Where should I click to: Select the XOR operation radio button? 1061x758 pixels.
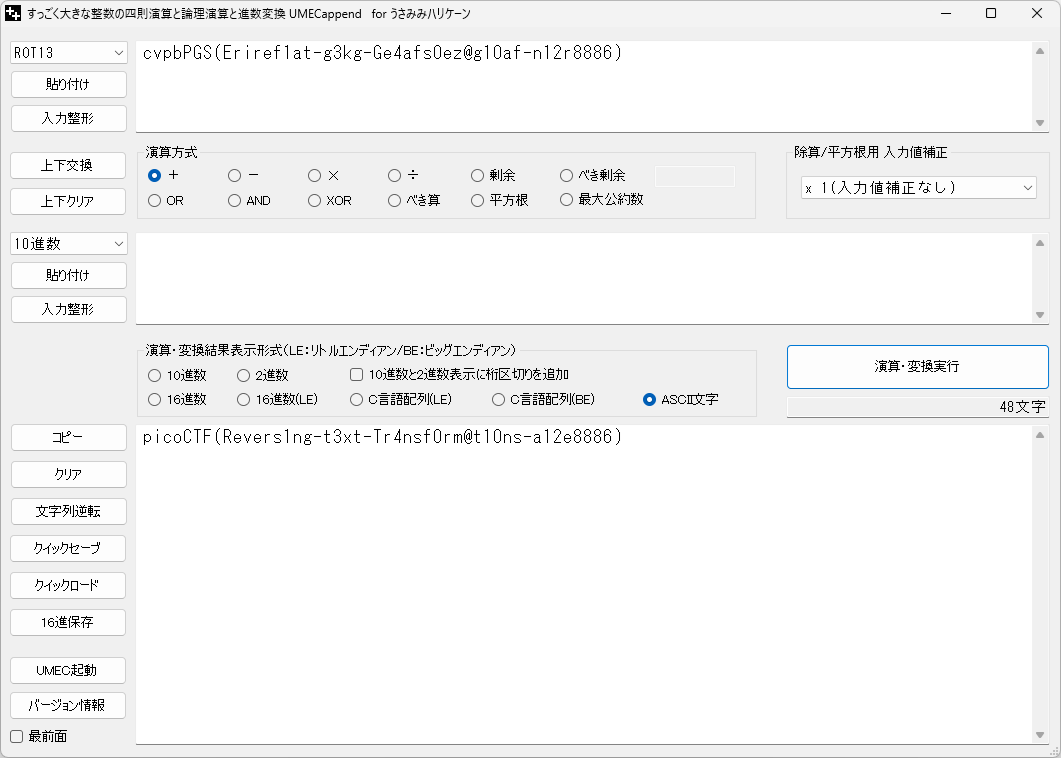pyautogui.click(x=316, y=200)
